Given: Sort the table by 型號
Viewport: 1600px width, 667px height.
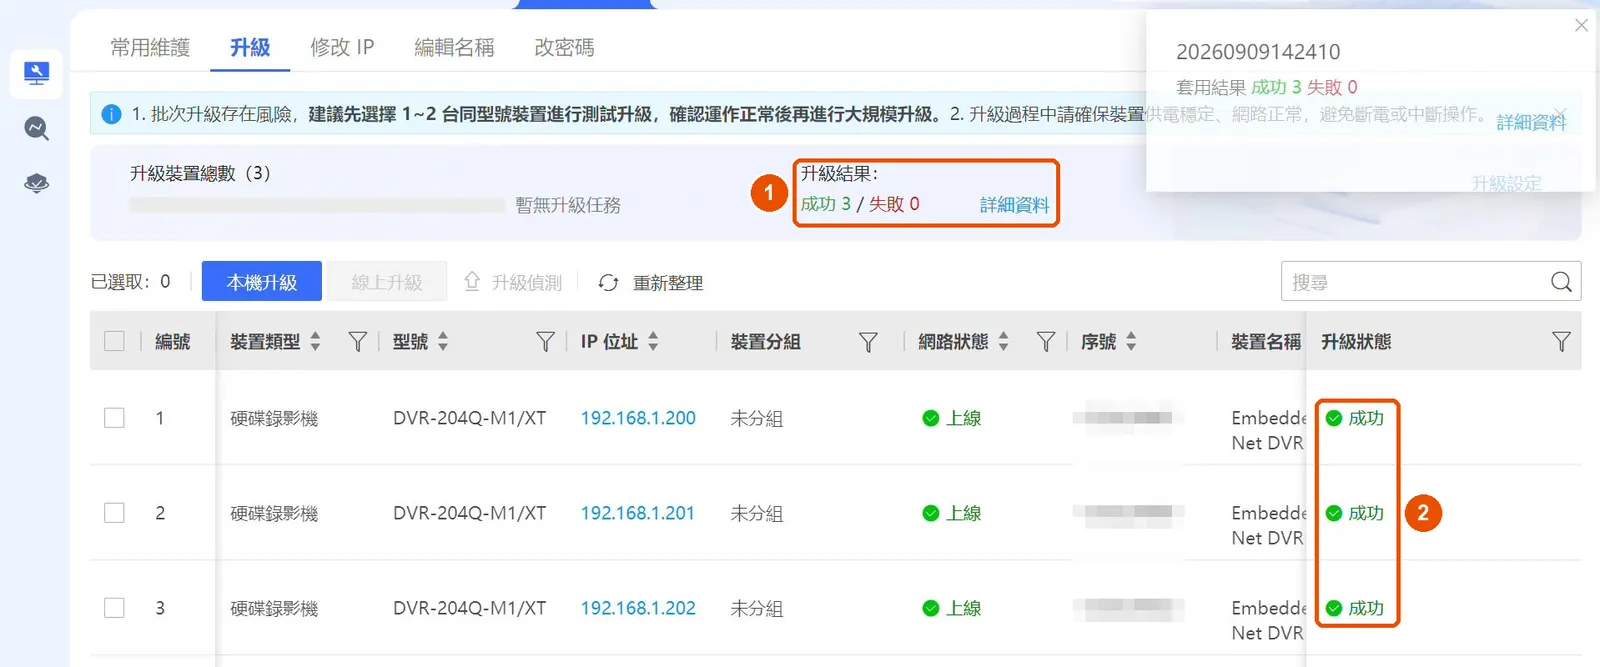Looking at the screenshot, I should click(443, 341).
